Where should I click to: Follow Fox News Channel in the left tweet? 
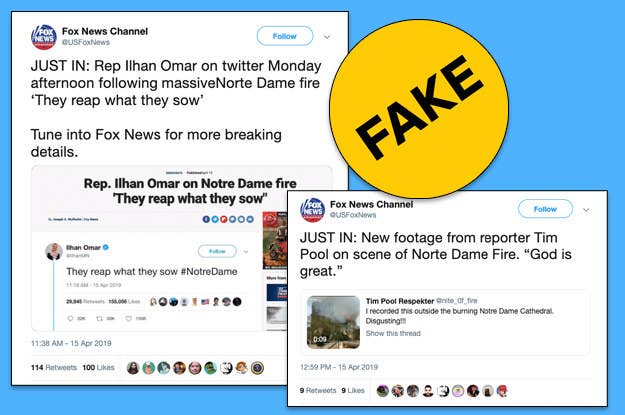click(x=285, y=36)
